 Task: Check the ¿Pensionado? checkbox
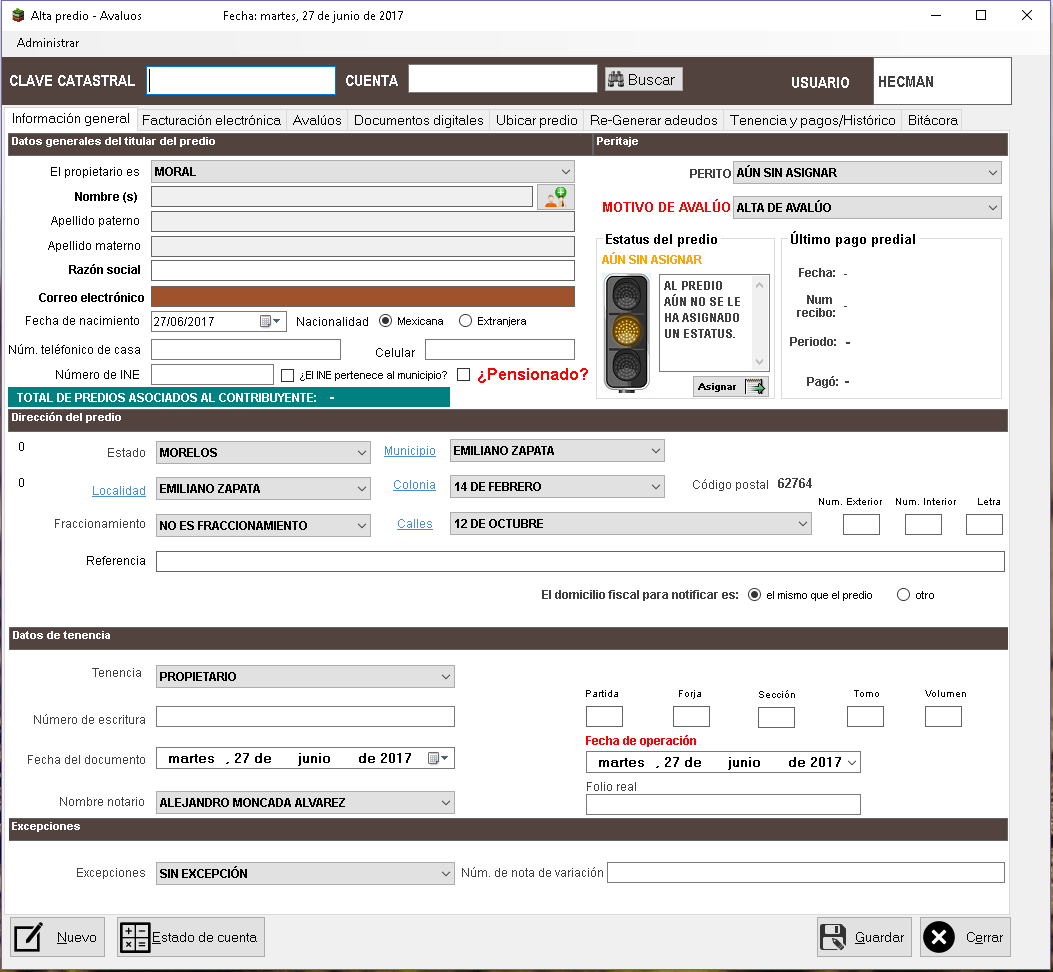point(463,375)
